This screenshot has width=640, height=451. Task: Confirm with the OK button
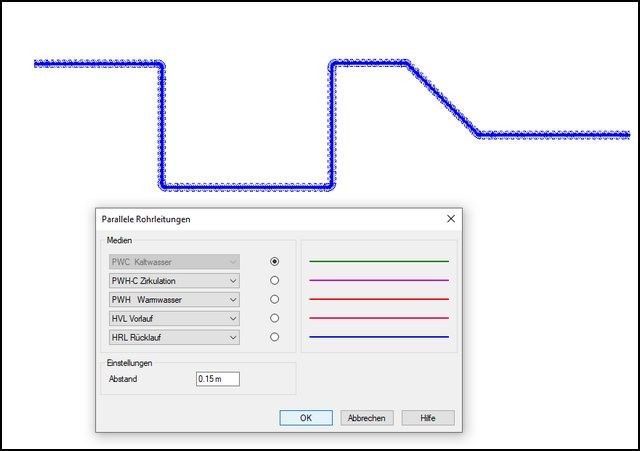pos(306,418)
